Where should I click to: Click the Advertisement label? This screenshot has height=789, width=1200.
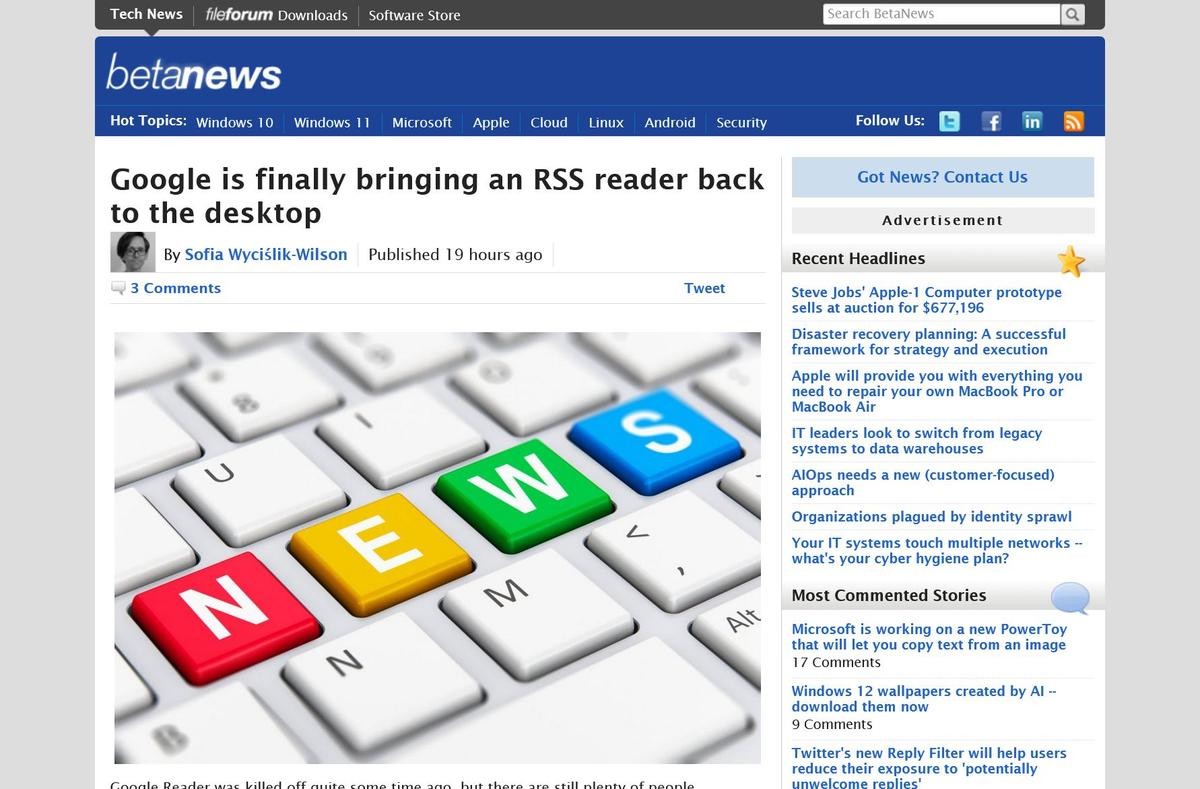(943, 220)
